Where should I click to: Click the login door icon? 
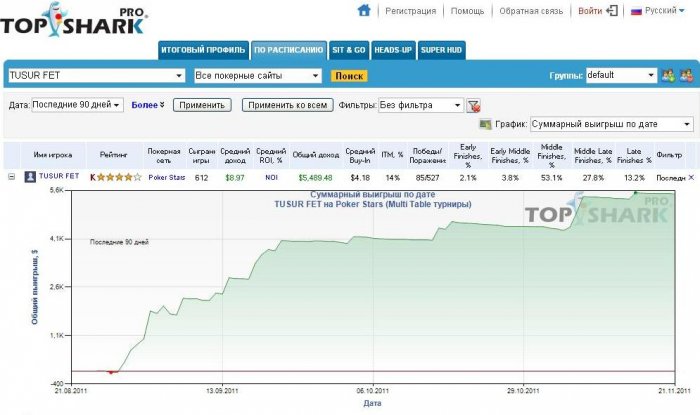pos(612,10)
